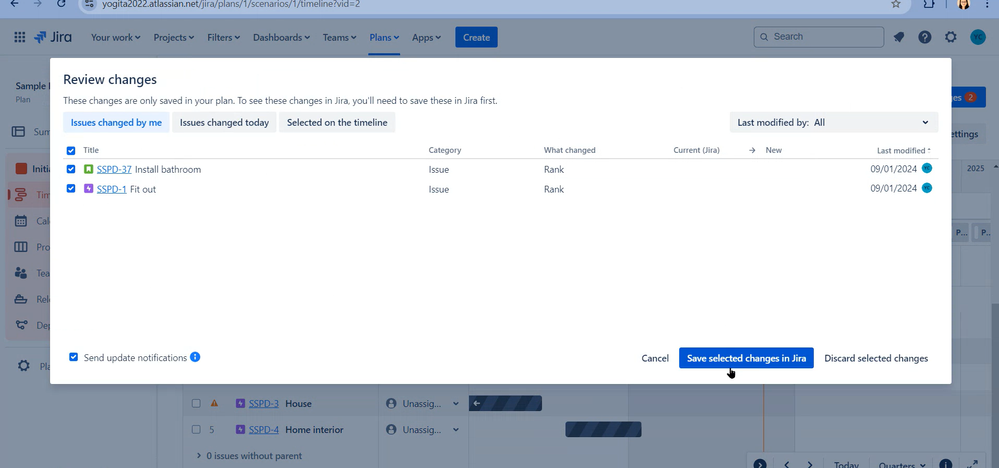Open the YC profile avatar menu
This screenshot has width=999, height=468.
click(x=977, y=37)
